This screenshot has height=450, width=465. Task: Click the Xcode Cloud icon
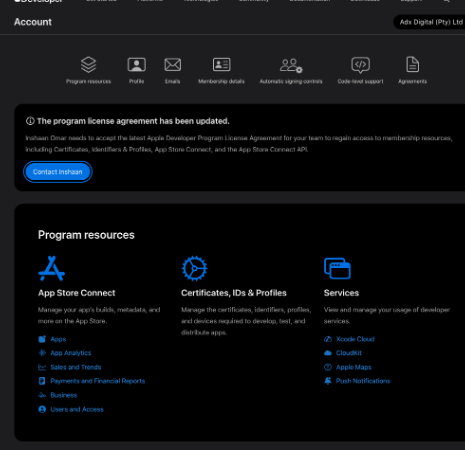point(328,339)
